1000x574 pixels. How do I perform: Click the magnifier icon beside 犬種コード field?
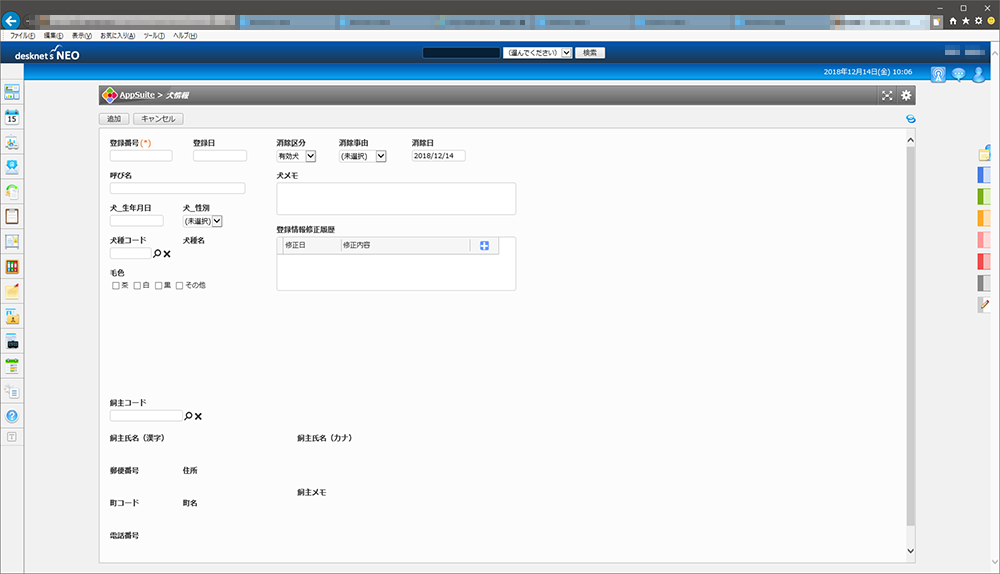(x=157, y=254)
